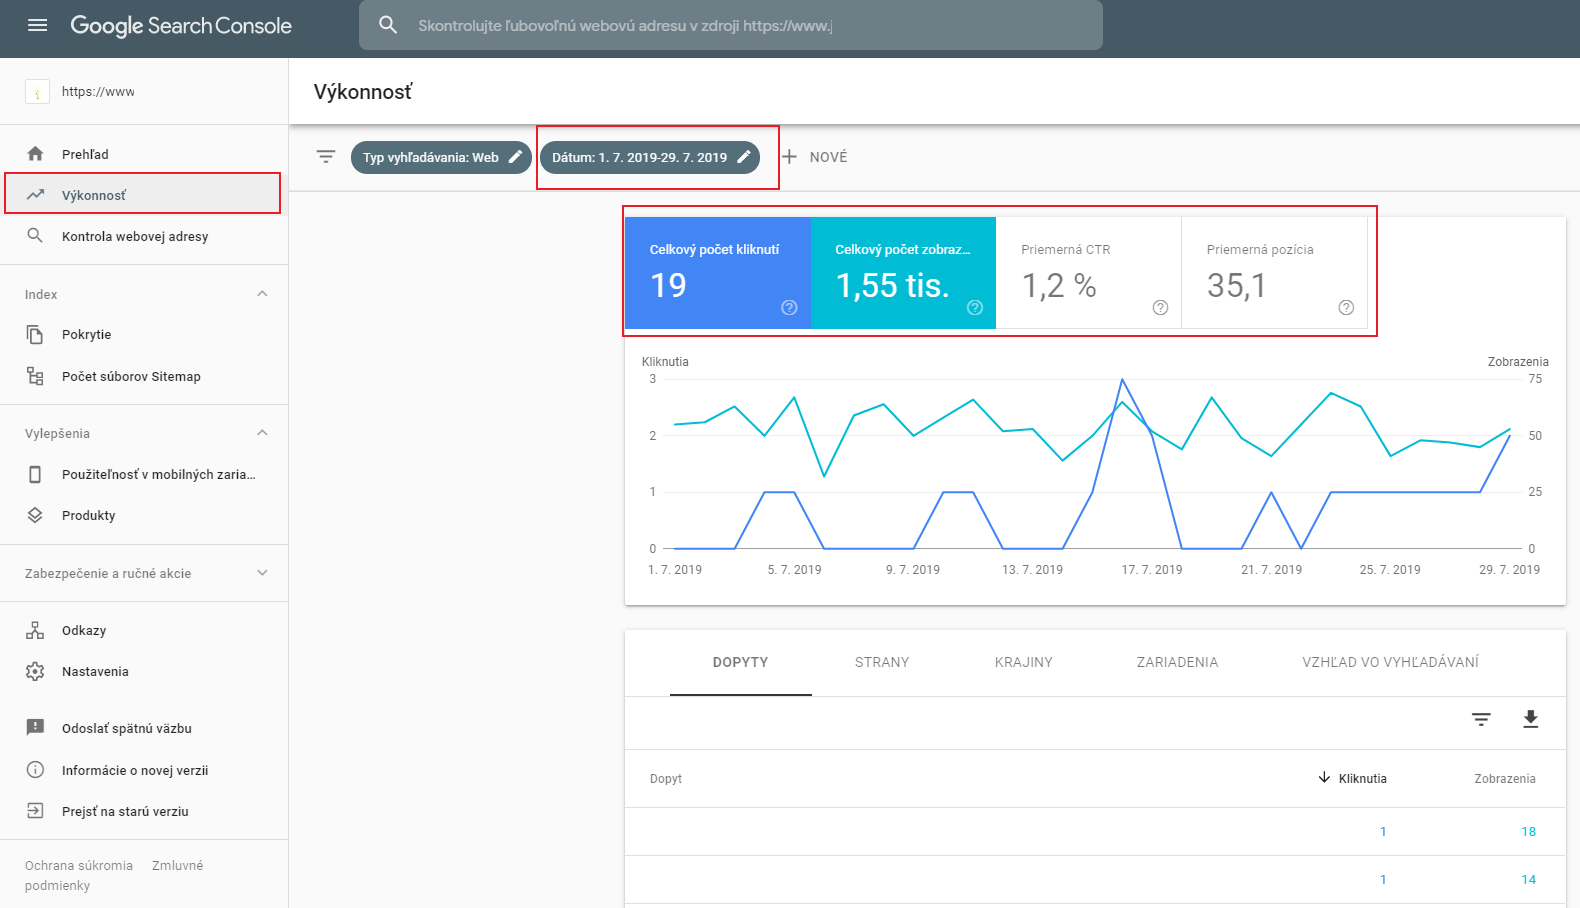Viewport: 1580px width, 908px height.
Task: Open Ochrana súkromia link
Action: click(x=79, y=866)
